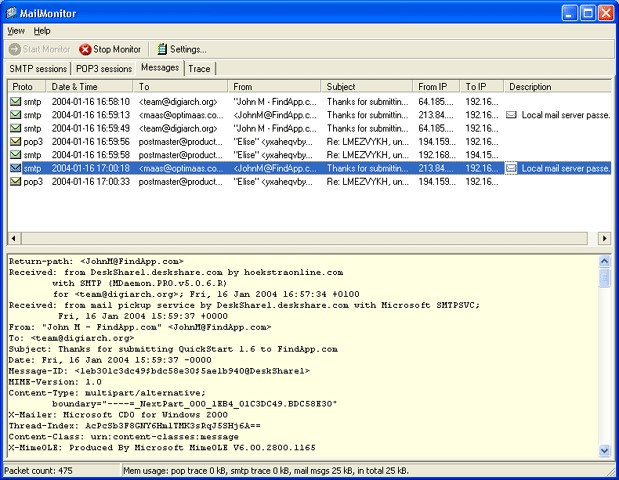Click From IP 192.168... in 16:59:58 row
This screenshot has height=480, width=619.
437,155
